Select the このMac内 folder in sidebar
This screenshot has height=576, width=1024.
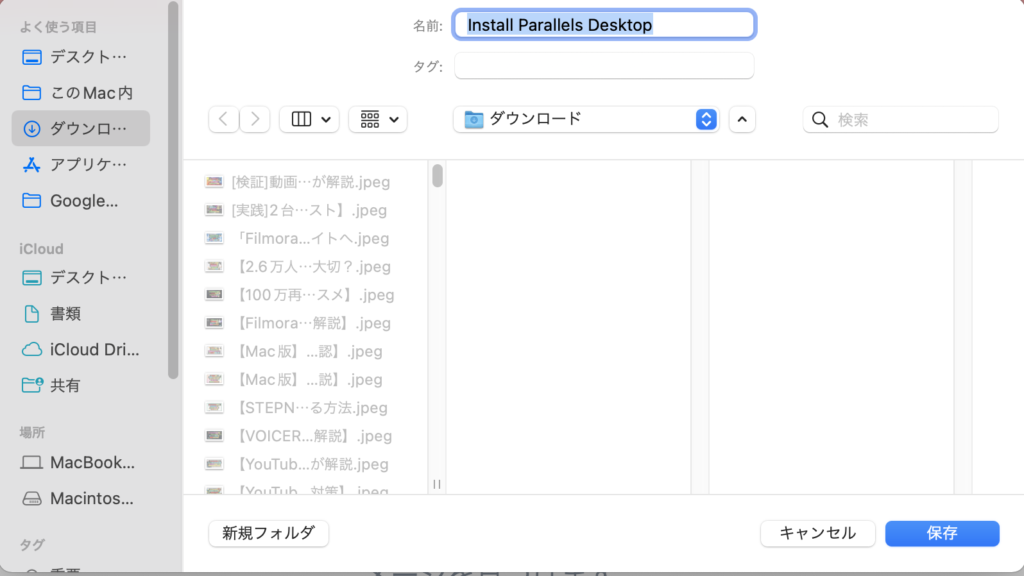pos(81,93)
